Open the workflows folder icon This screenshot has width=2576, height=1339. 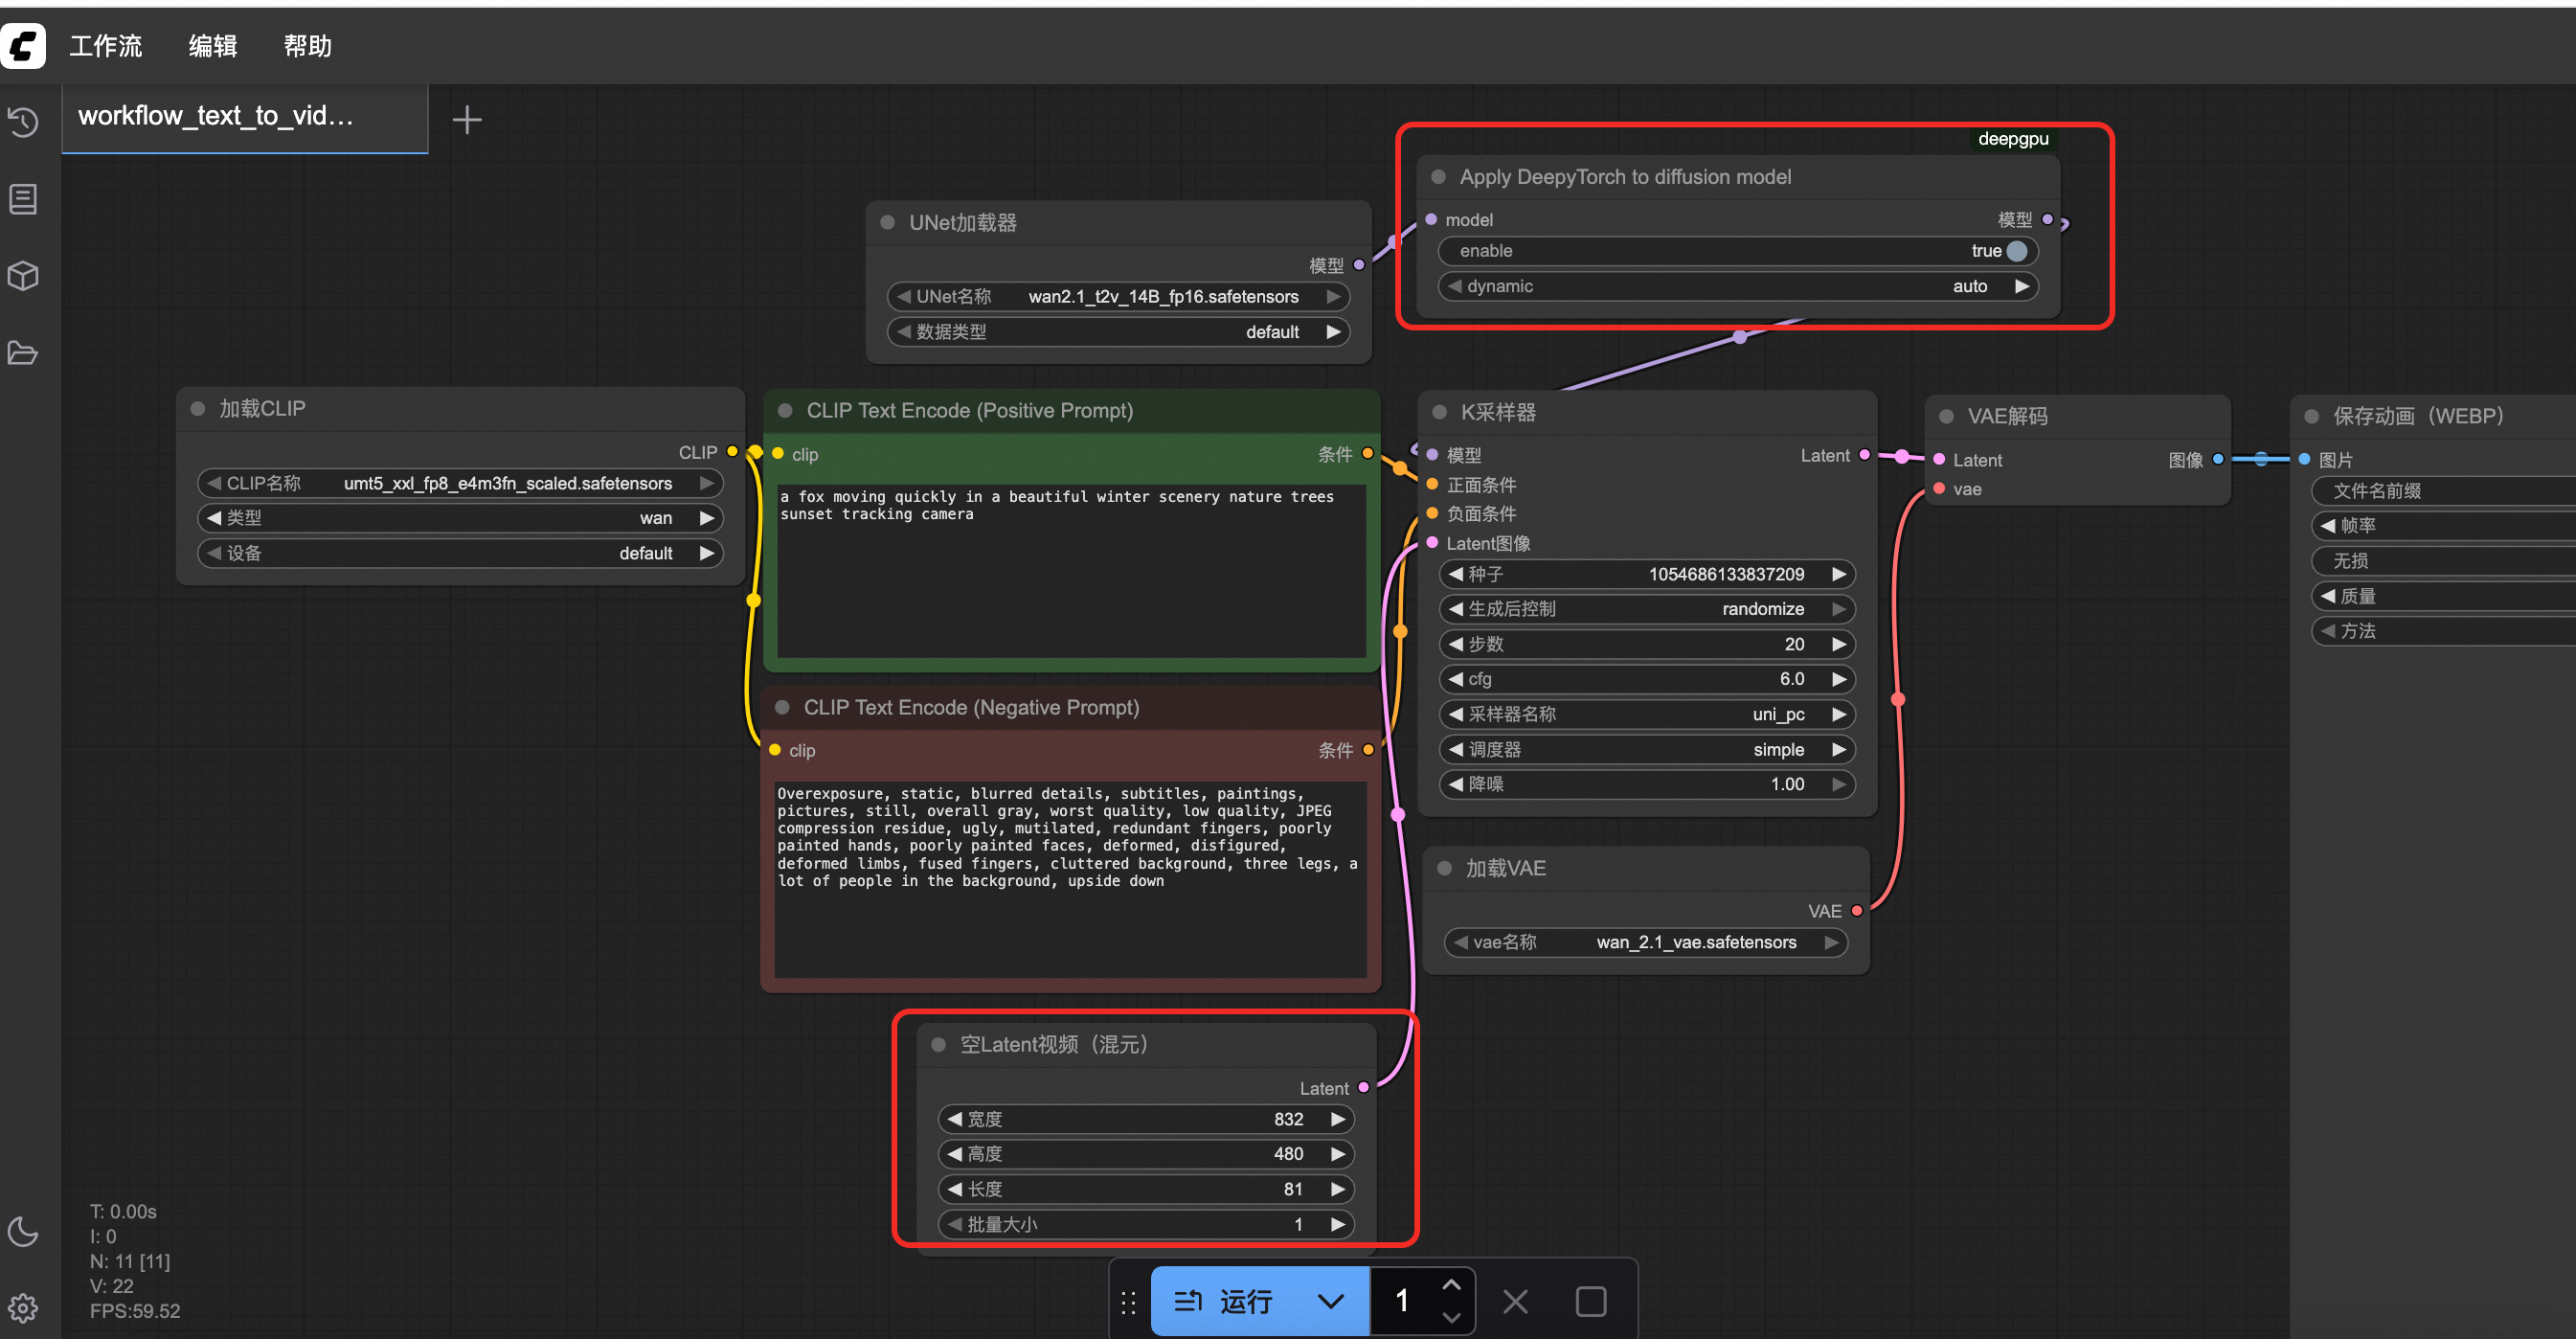coord(23,353)
